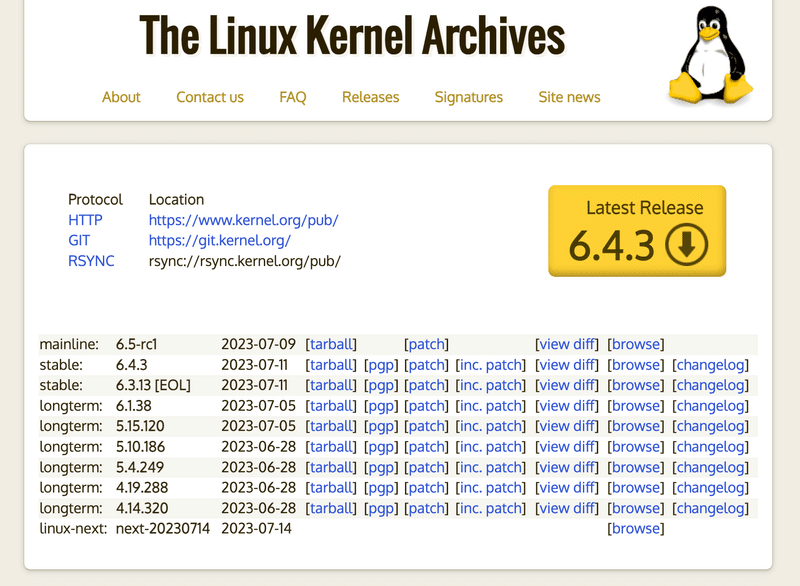Screen dimensions: 800x586
Task: Open pgp for longterm 5.4.249
Action: pyautogui.click(x=381, y=467)
